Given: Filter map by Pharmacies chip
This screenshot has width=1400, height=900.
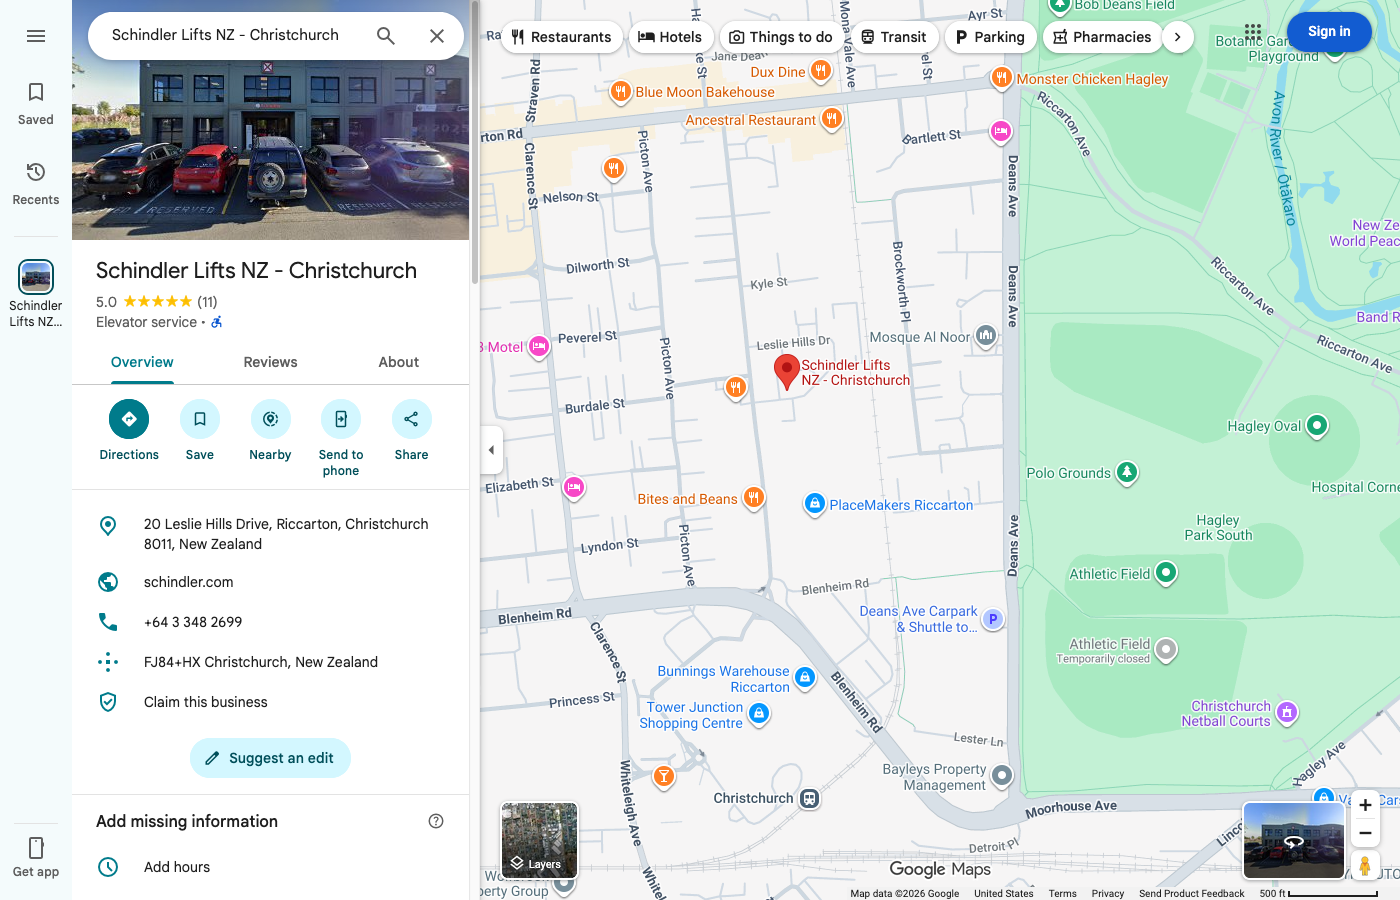Looking at the screenshot, I should coord(1102,37).
